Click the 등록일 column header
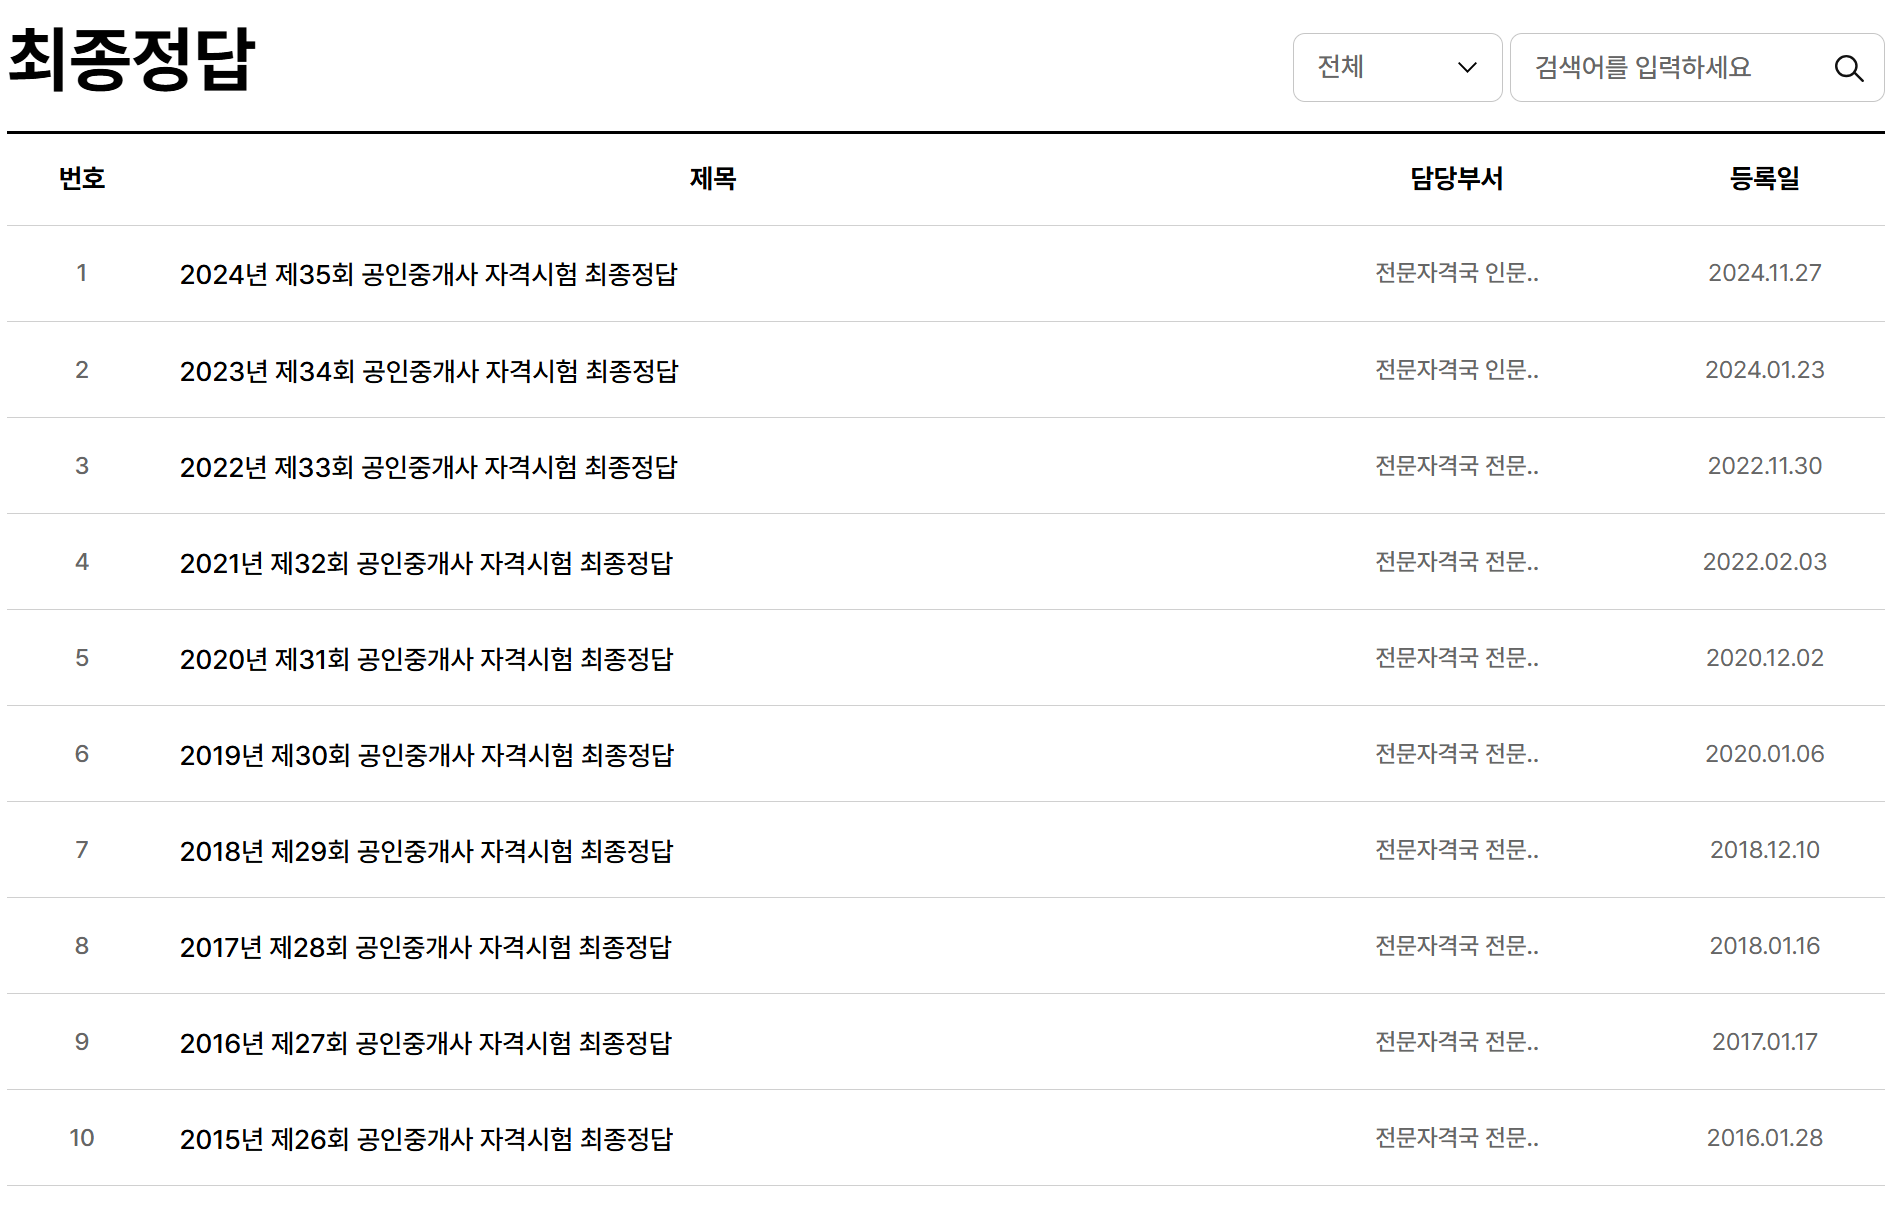 pyautogui.click(x=1765, y=179)
